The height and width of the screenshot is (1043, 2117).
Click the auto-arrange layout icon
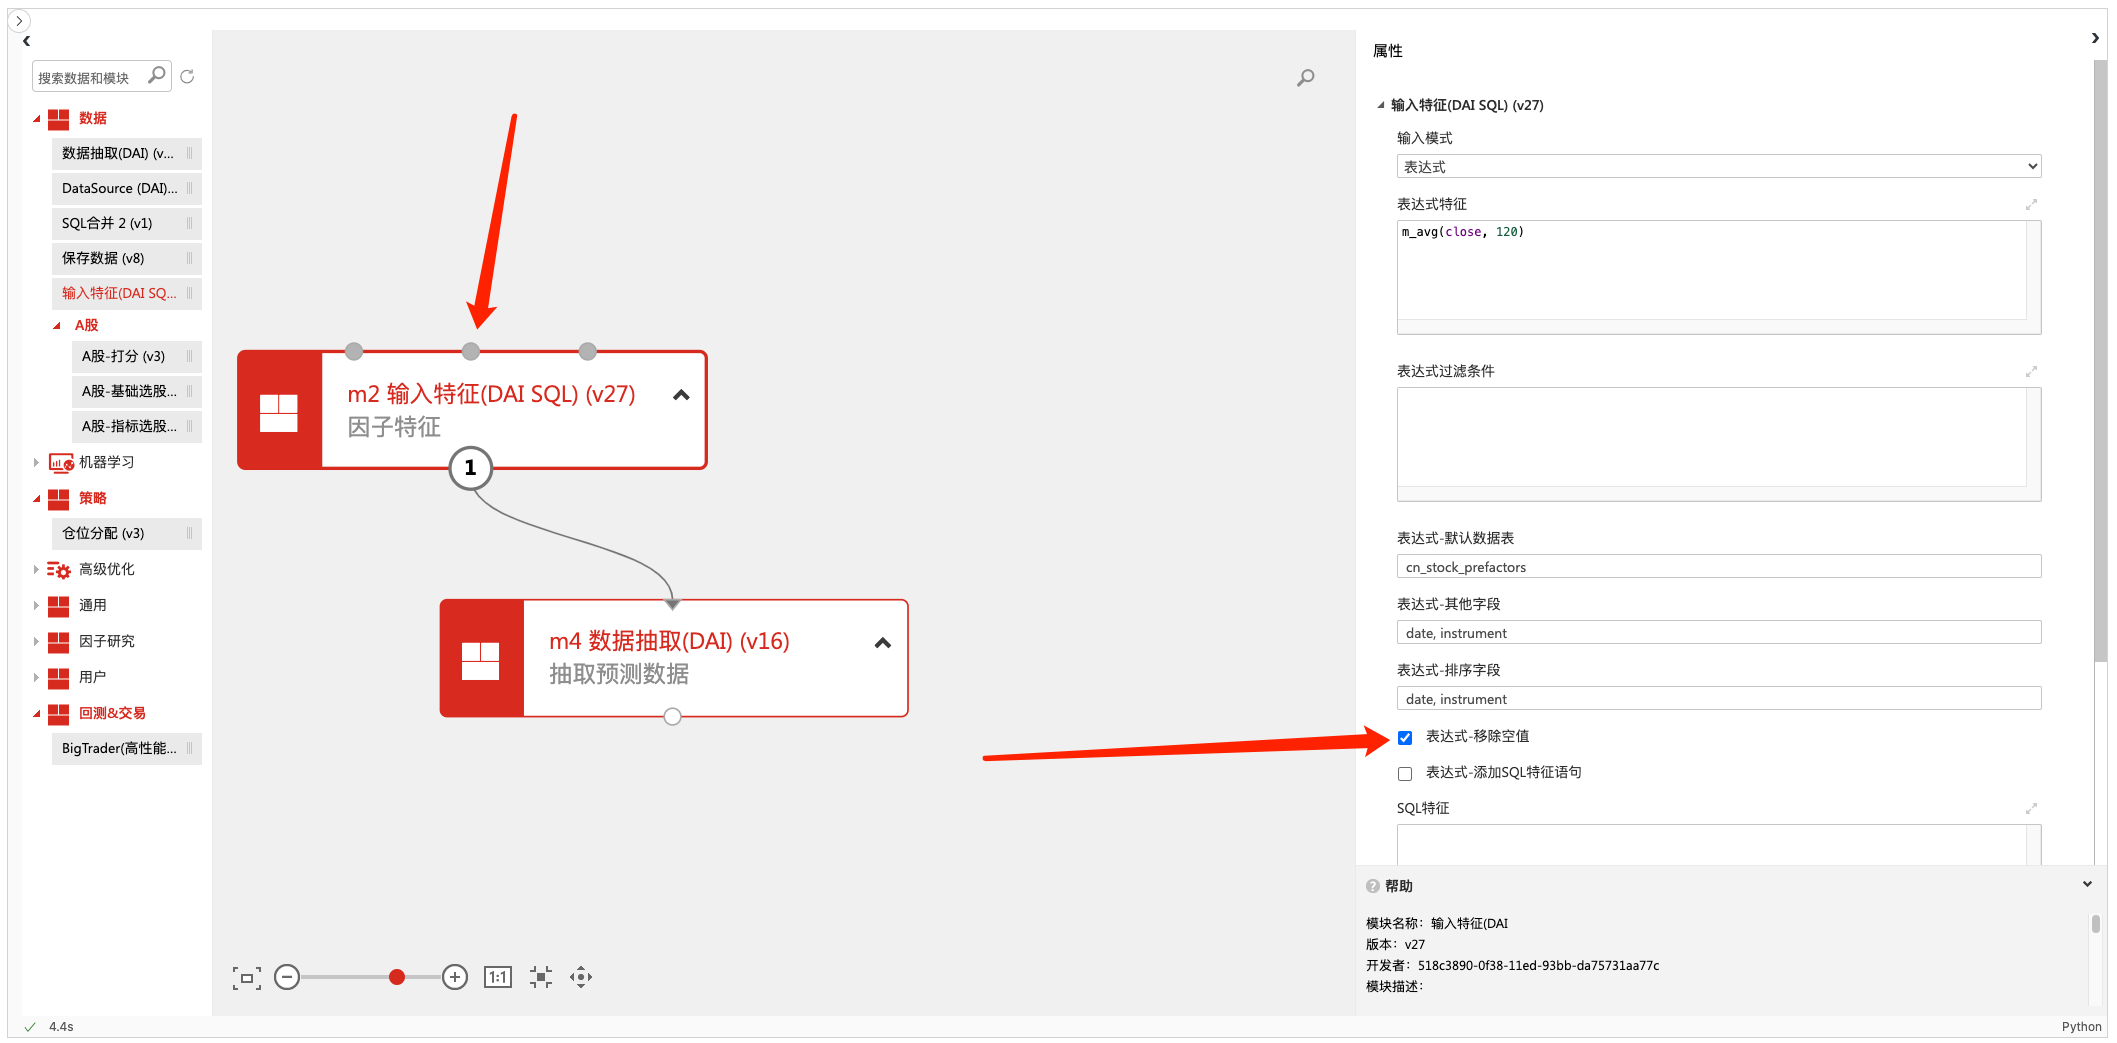(x=541, y=977)
